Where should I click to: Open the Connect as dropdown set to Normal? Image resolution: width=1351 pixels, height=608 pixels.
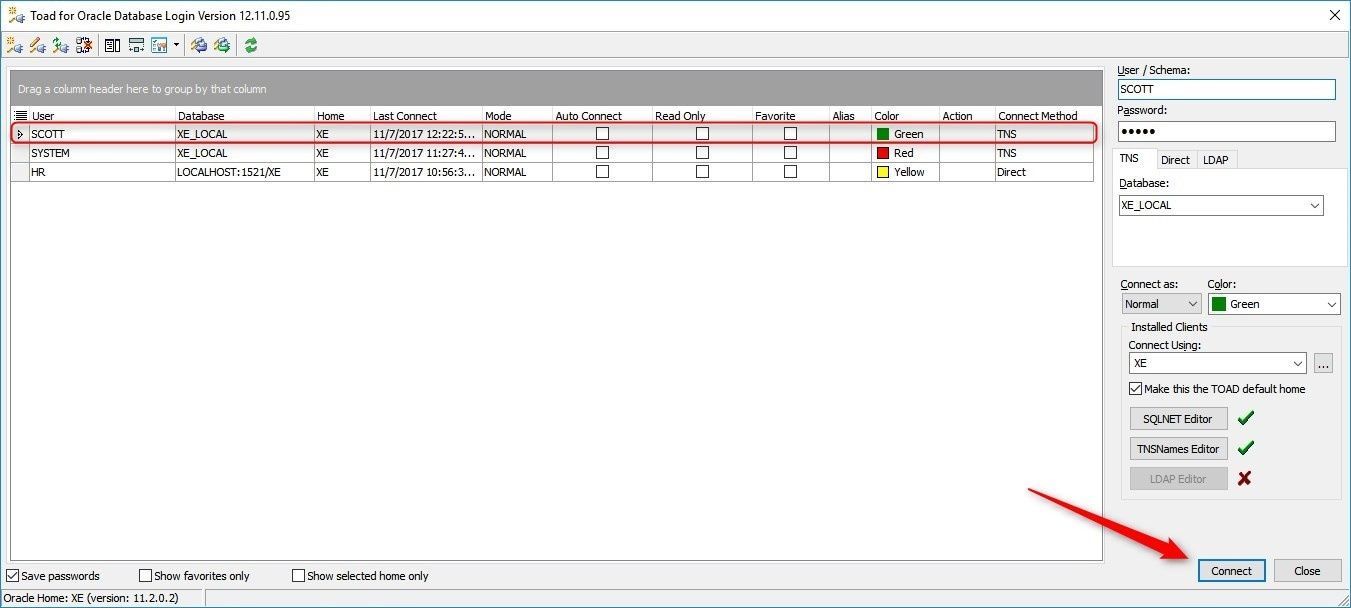point(1192,304)
